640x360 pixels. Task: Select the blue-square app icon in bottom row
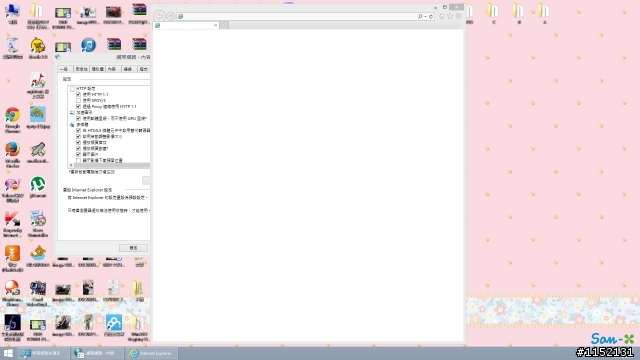(113, 325)
